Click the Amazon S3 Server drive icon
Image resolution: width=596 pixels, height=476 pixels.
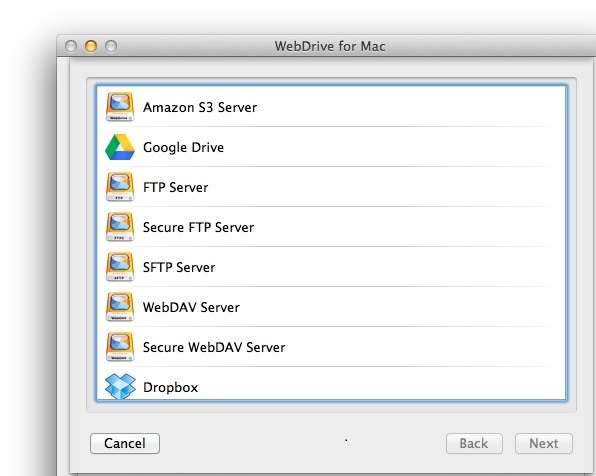tap(120, 107)
